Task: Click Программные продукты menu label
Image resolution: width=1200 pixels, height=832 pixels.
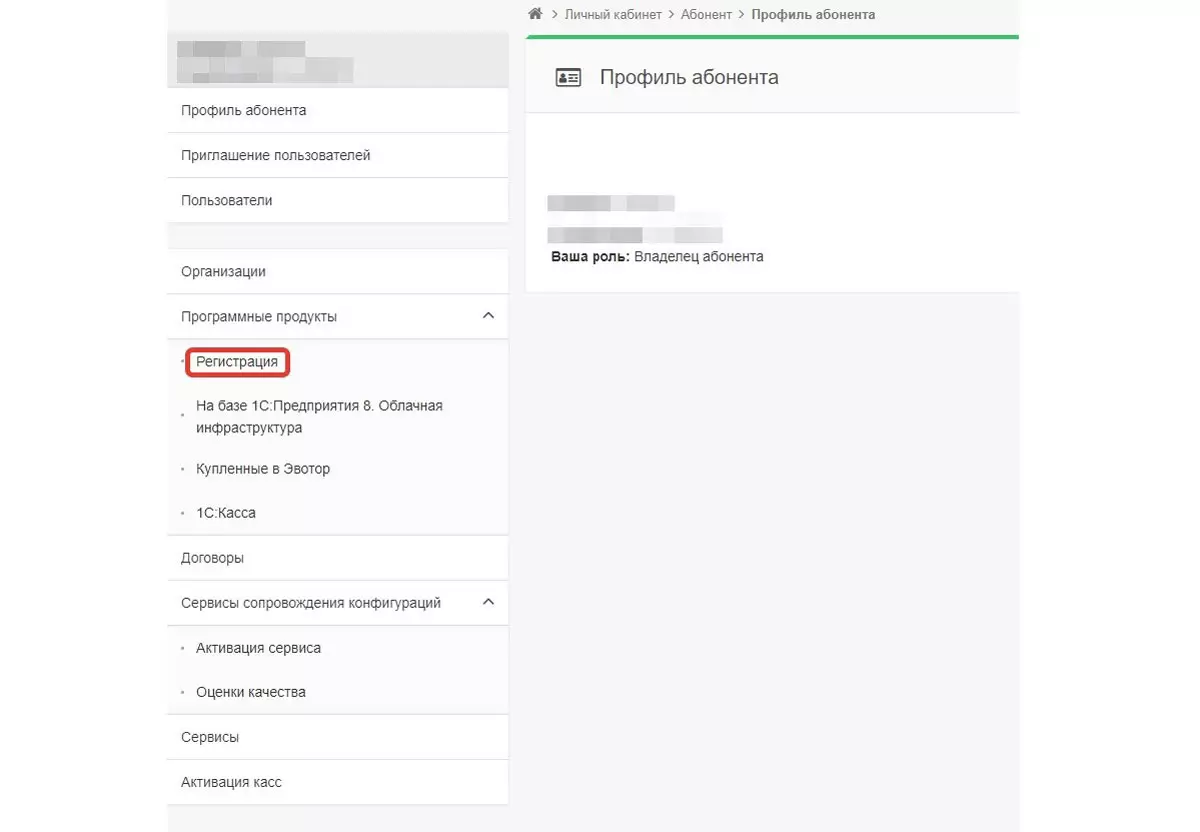Action: 259,316
